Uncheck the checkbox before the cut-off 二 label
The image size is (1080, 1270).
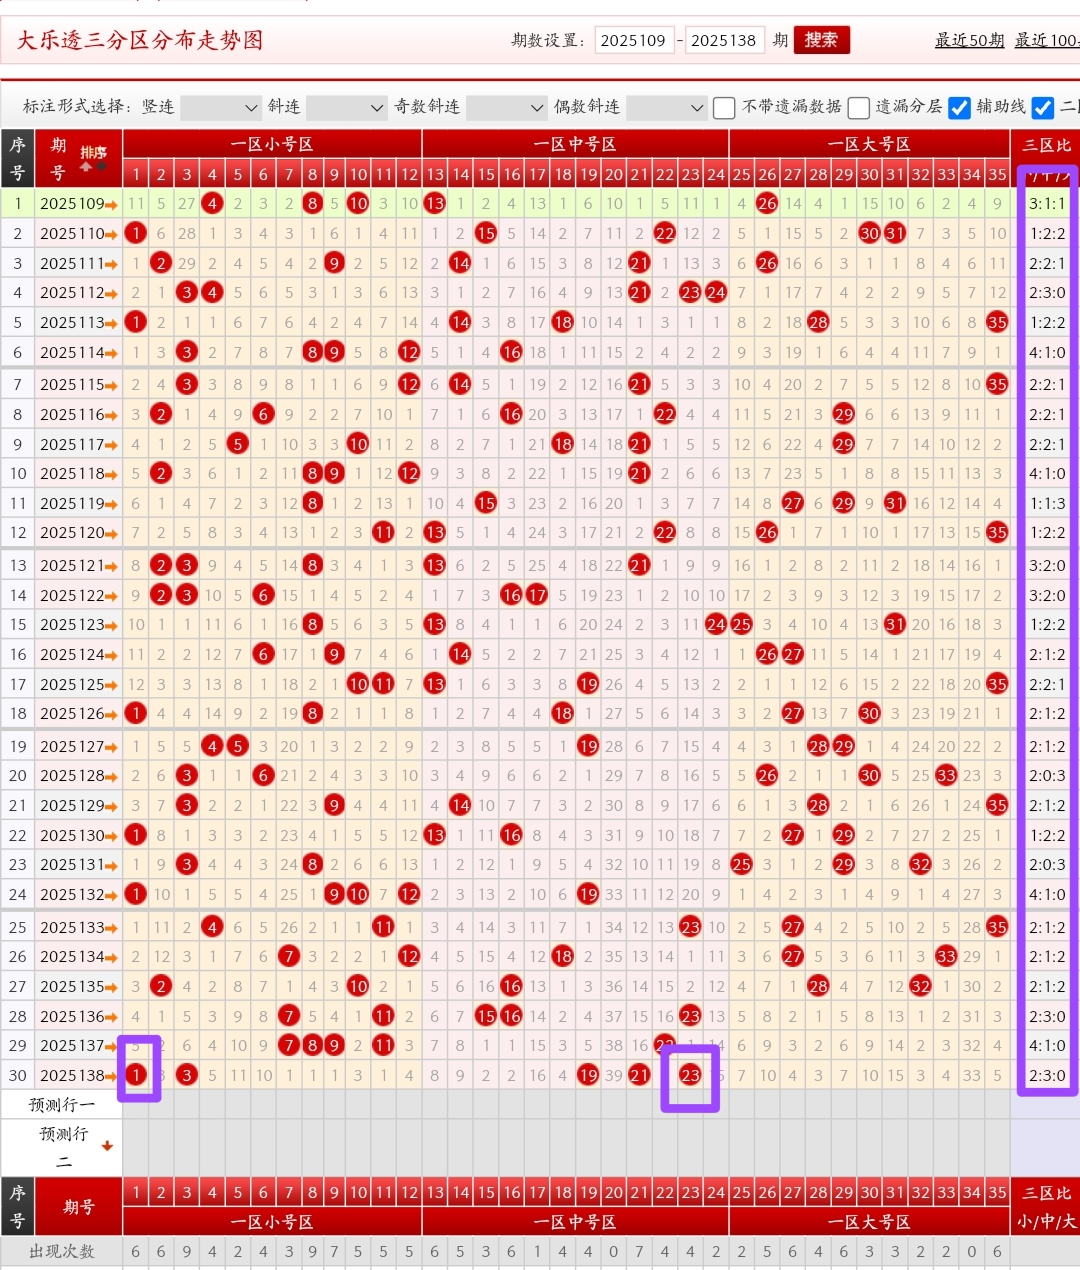[1043, 108]
